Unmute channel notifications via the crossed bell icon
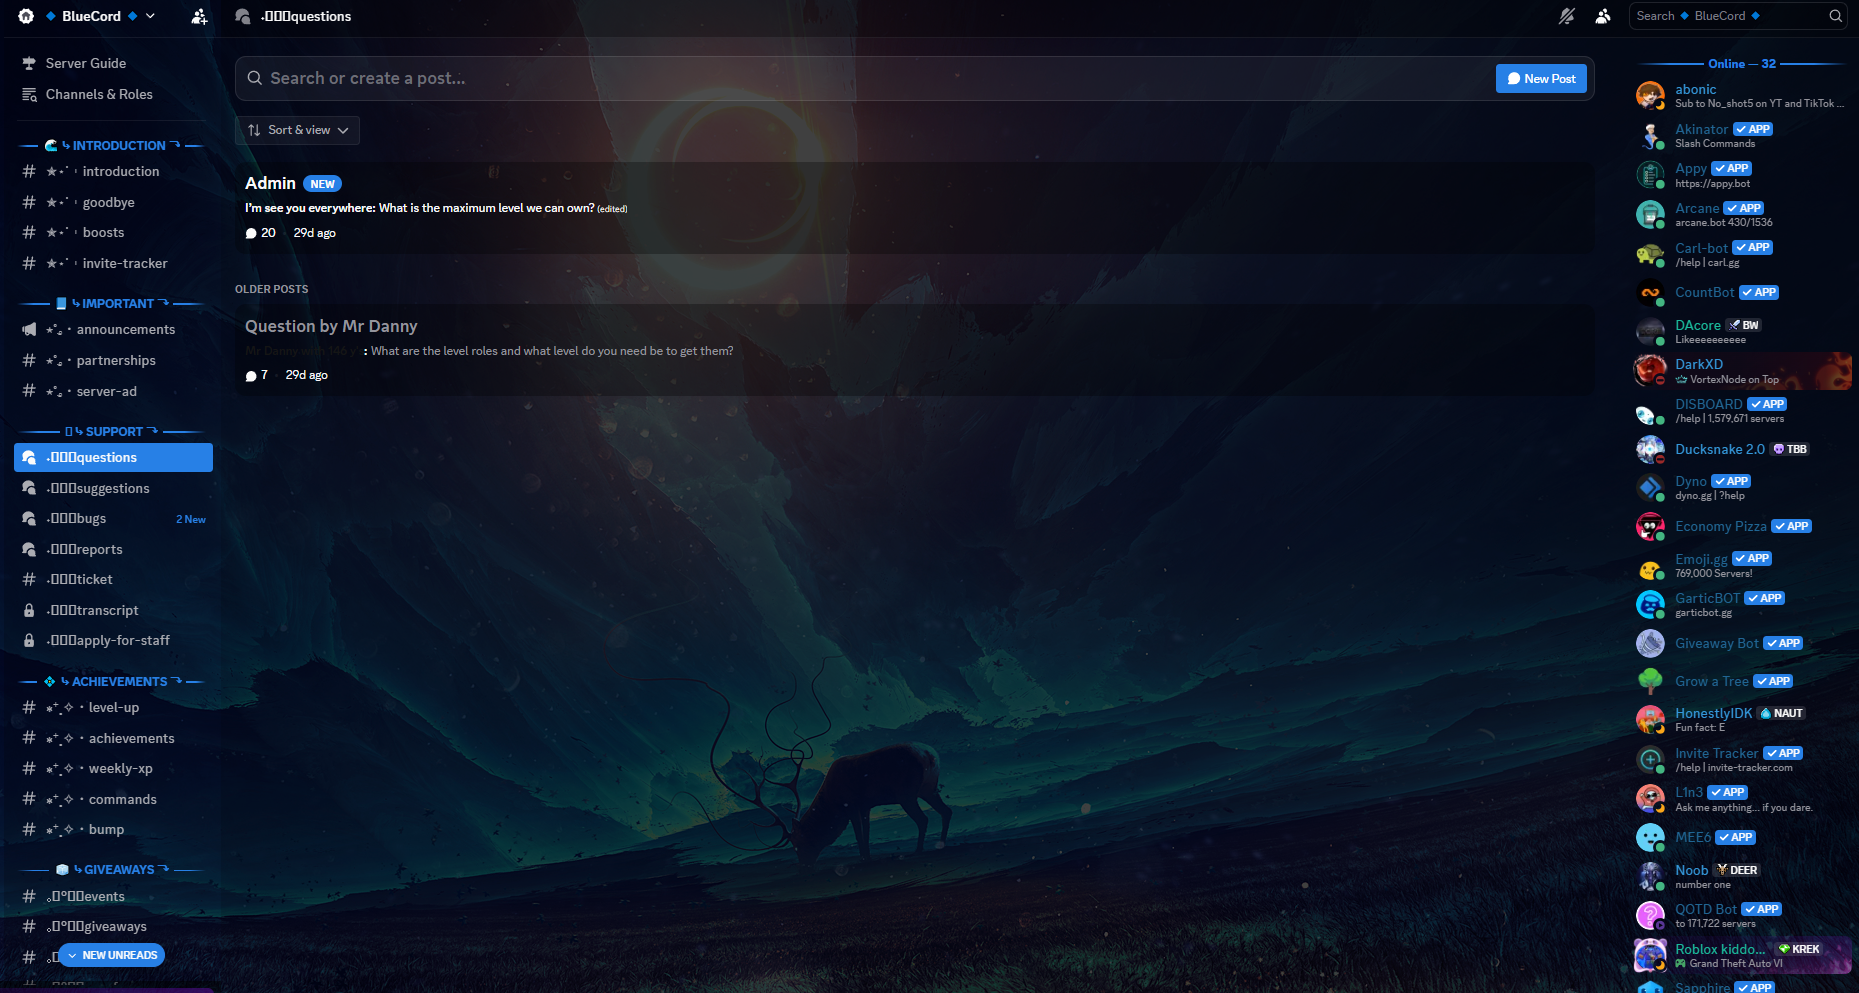The height and width of the screenshot is (993, 1859). (1565, 16)
